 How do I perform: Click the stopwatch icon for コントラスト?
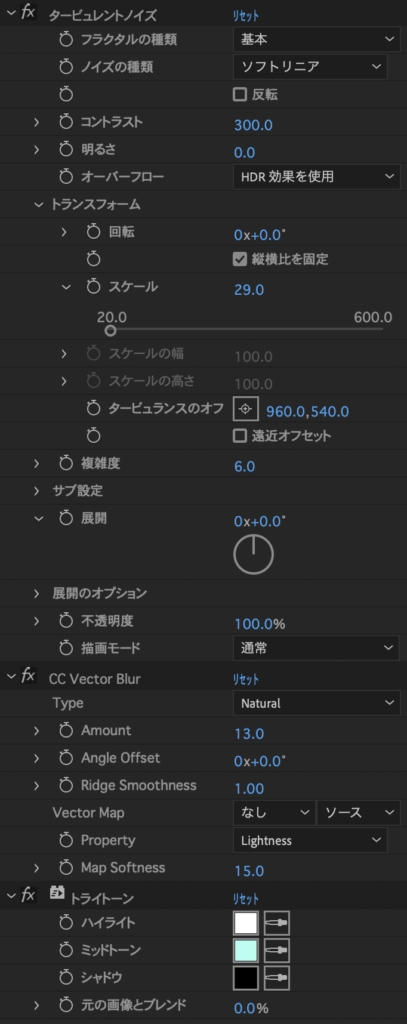66,122
